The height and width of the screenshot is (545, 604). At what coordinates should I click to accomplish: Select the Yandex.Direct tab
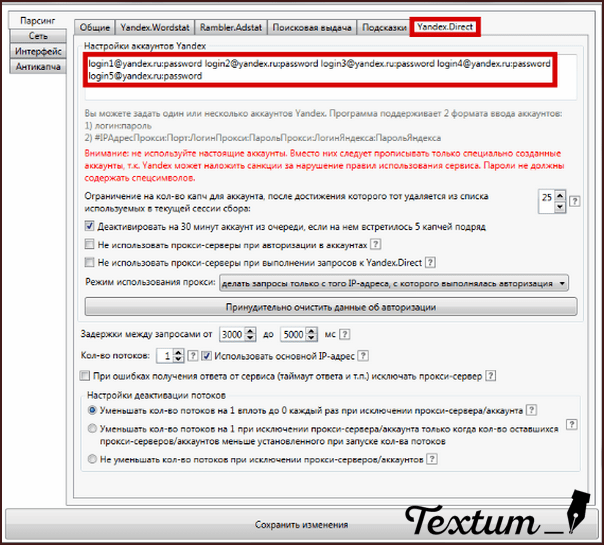pos(445,27)
